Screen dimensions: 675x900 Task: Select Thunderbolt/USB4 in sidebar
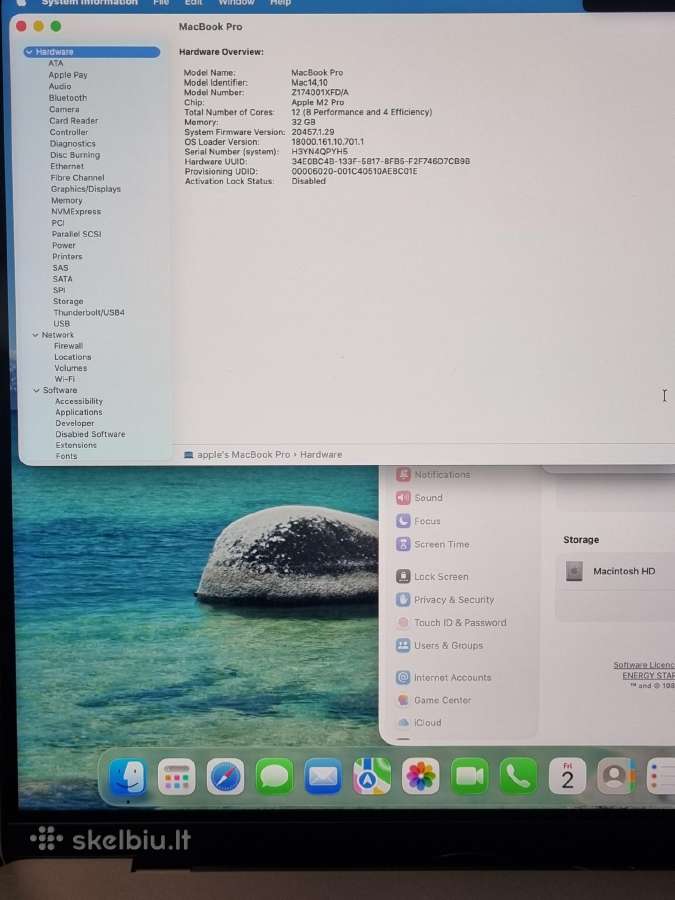pos(89,312)
